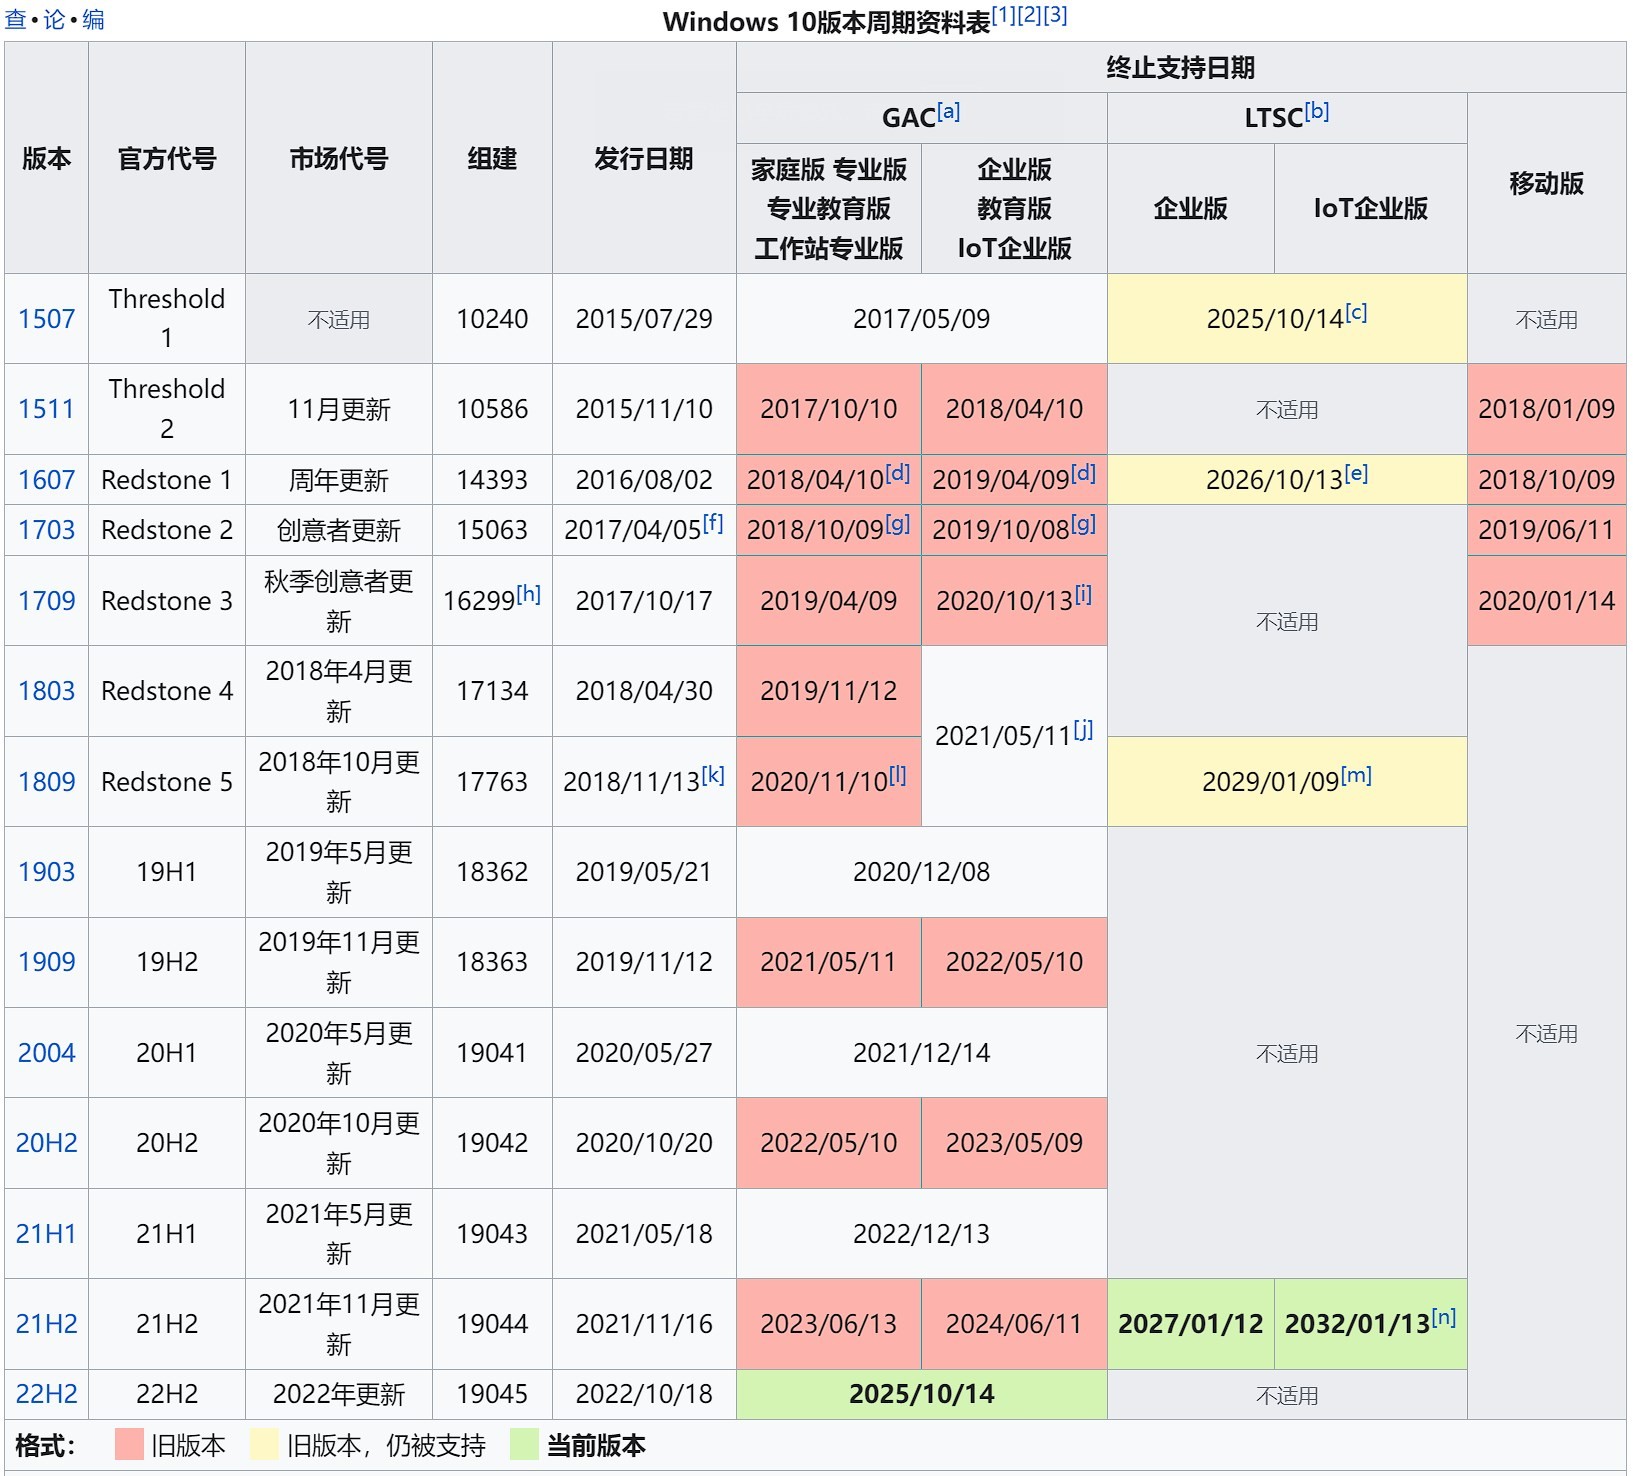Open footnote [a] next to GAC
The image size is (1633, 1476).
[x=949, y=112]
